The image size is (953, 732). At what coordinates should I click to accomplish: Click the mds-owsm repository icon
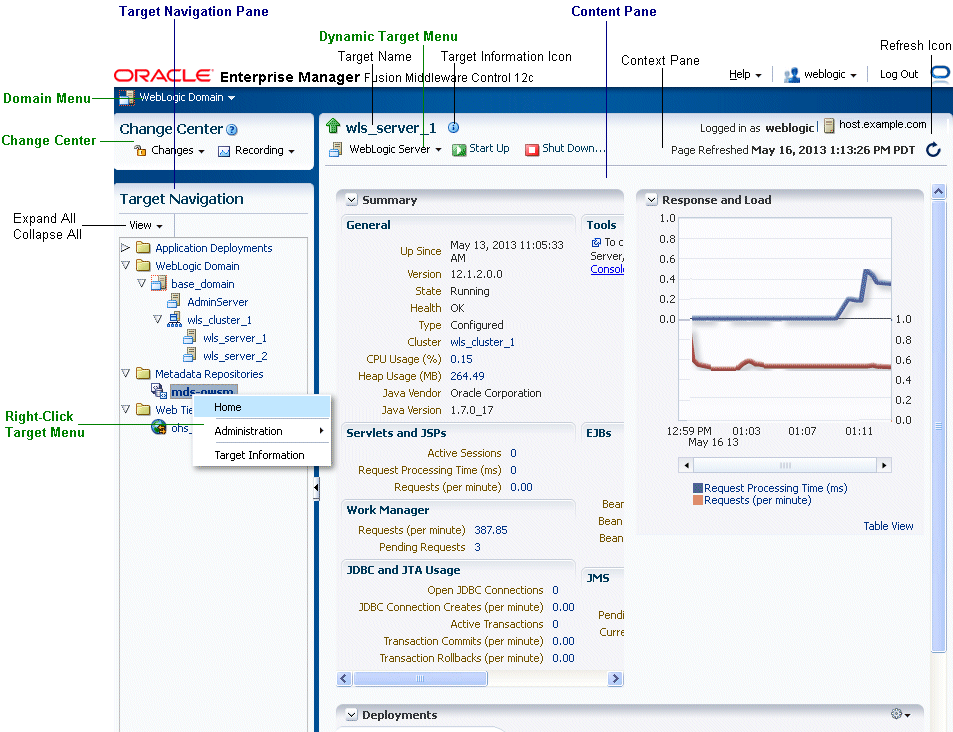pyautogui.click(x=159, y=391)
